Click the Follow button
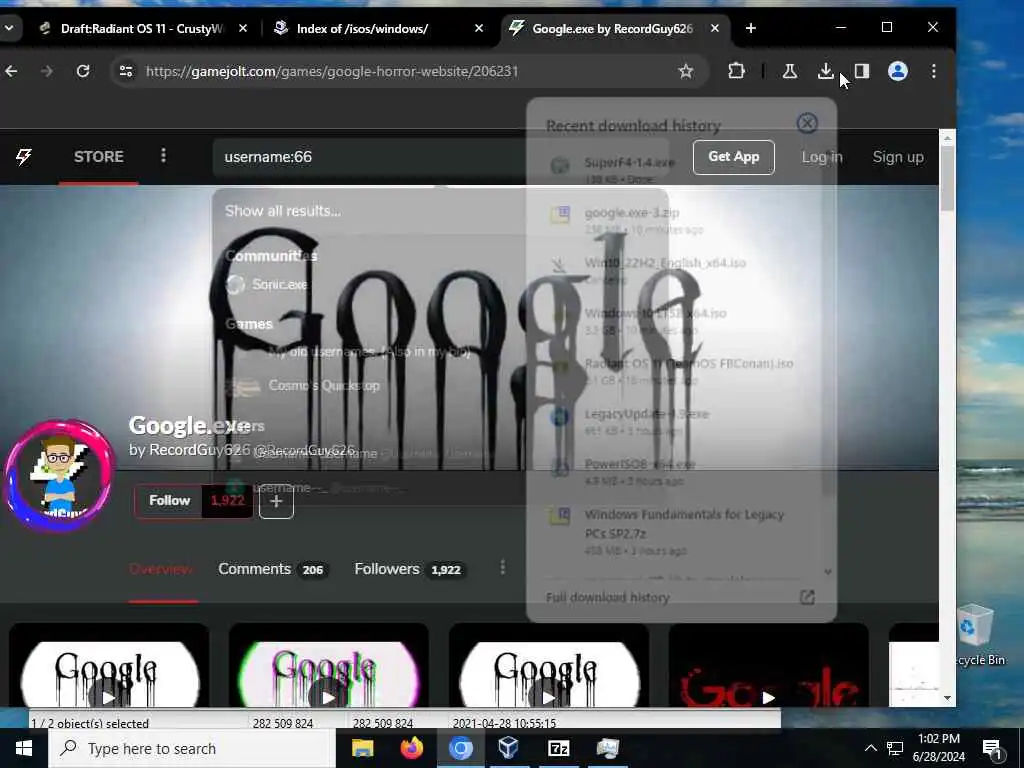The image size is (1024, 768). [x=169, y=500]
